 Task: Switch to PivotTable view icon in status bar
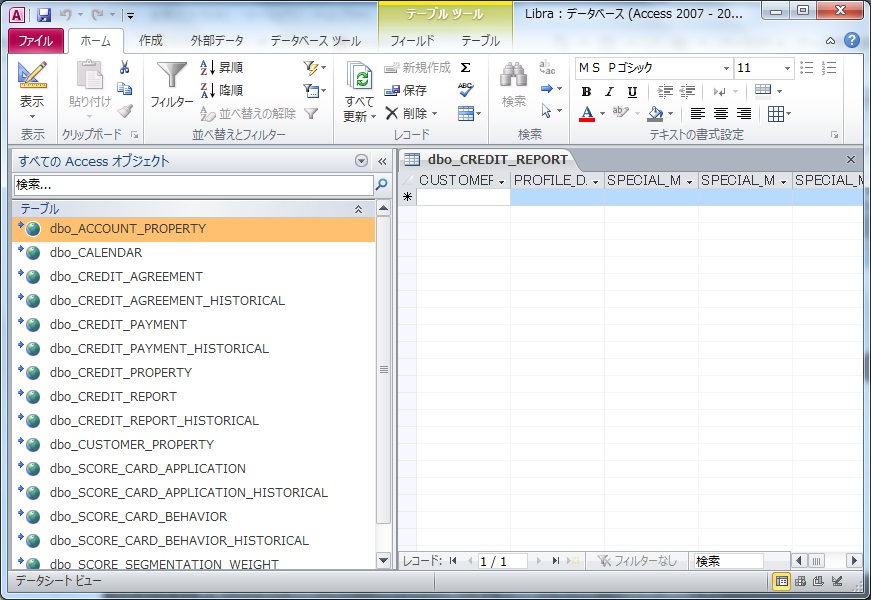pyautogui.click(x=800, y=581)
